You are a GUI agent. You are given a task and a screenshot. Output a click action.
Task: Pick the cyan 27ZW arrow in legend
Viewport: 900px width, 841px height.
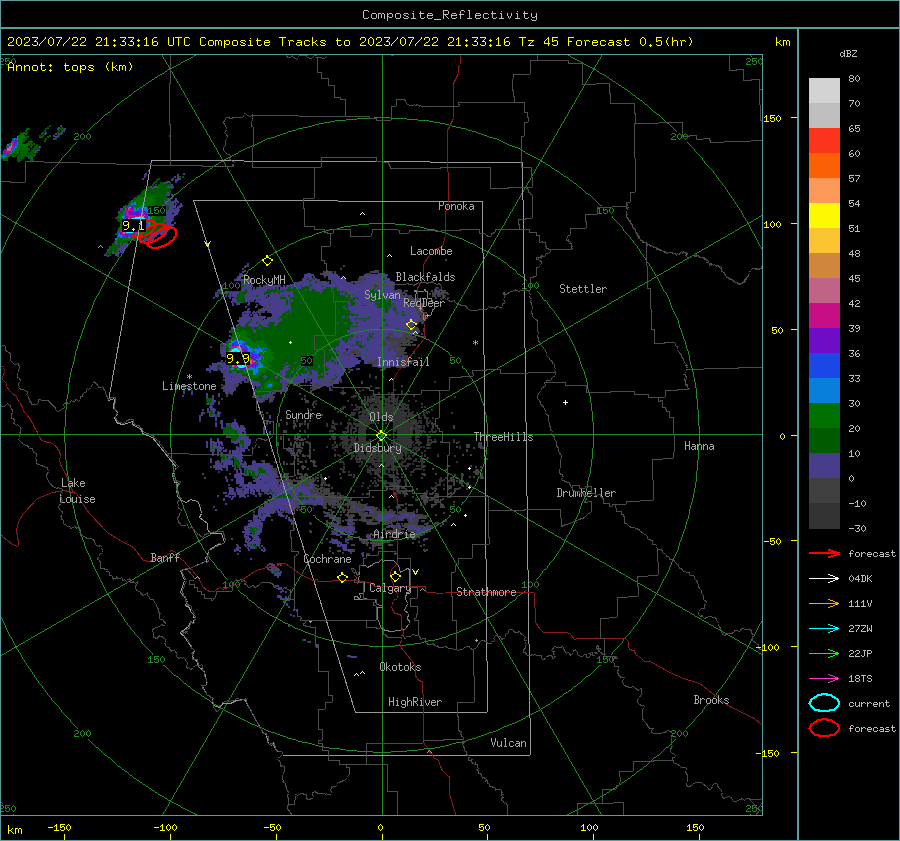(x=824, y=629)
